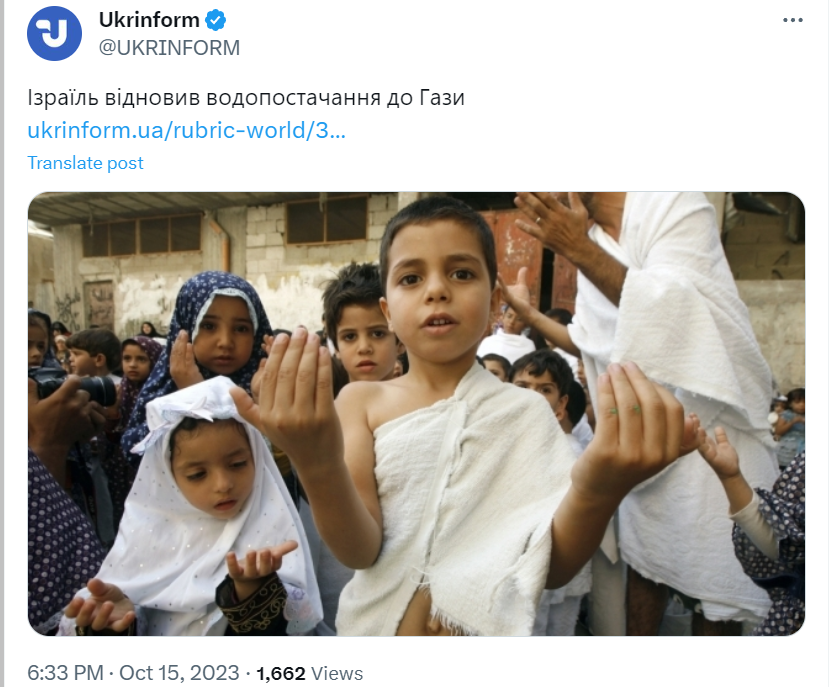Click the blue verified badge
The image size is (830, 687).
point(215,21)
